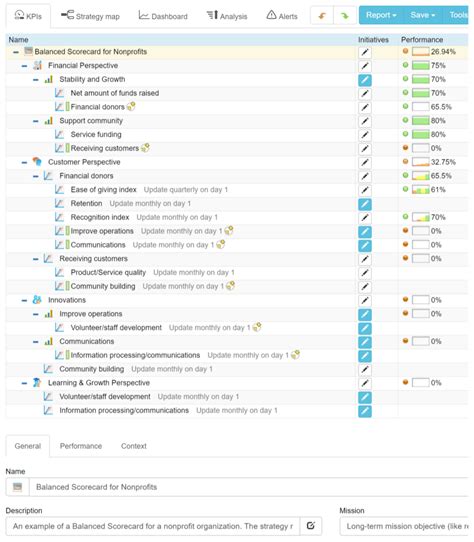
Task: Collapse the Learning & Growth Perspective
Action: click(24, 383)
